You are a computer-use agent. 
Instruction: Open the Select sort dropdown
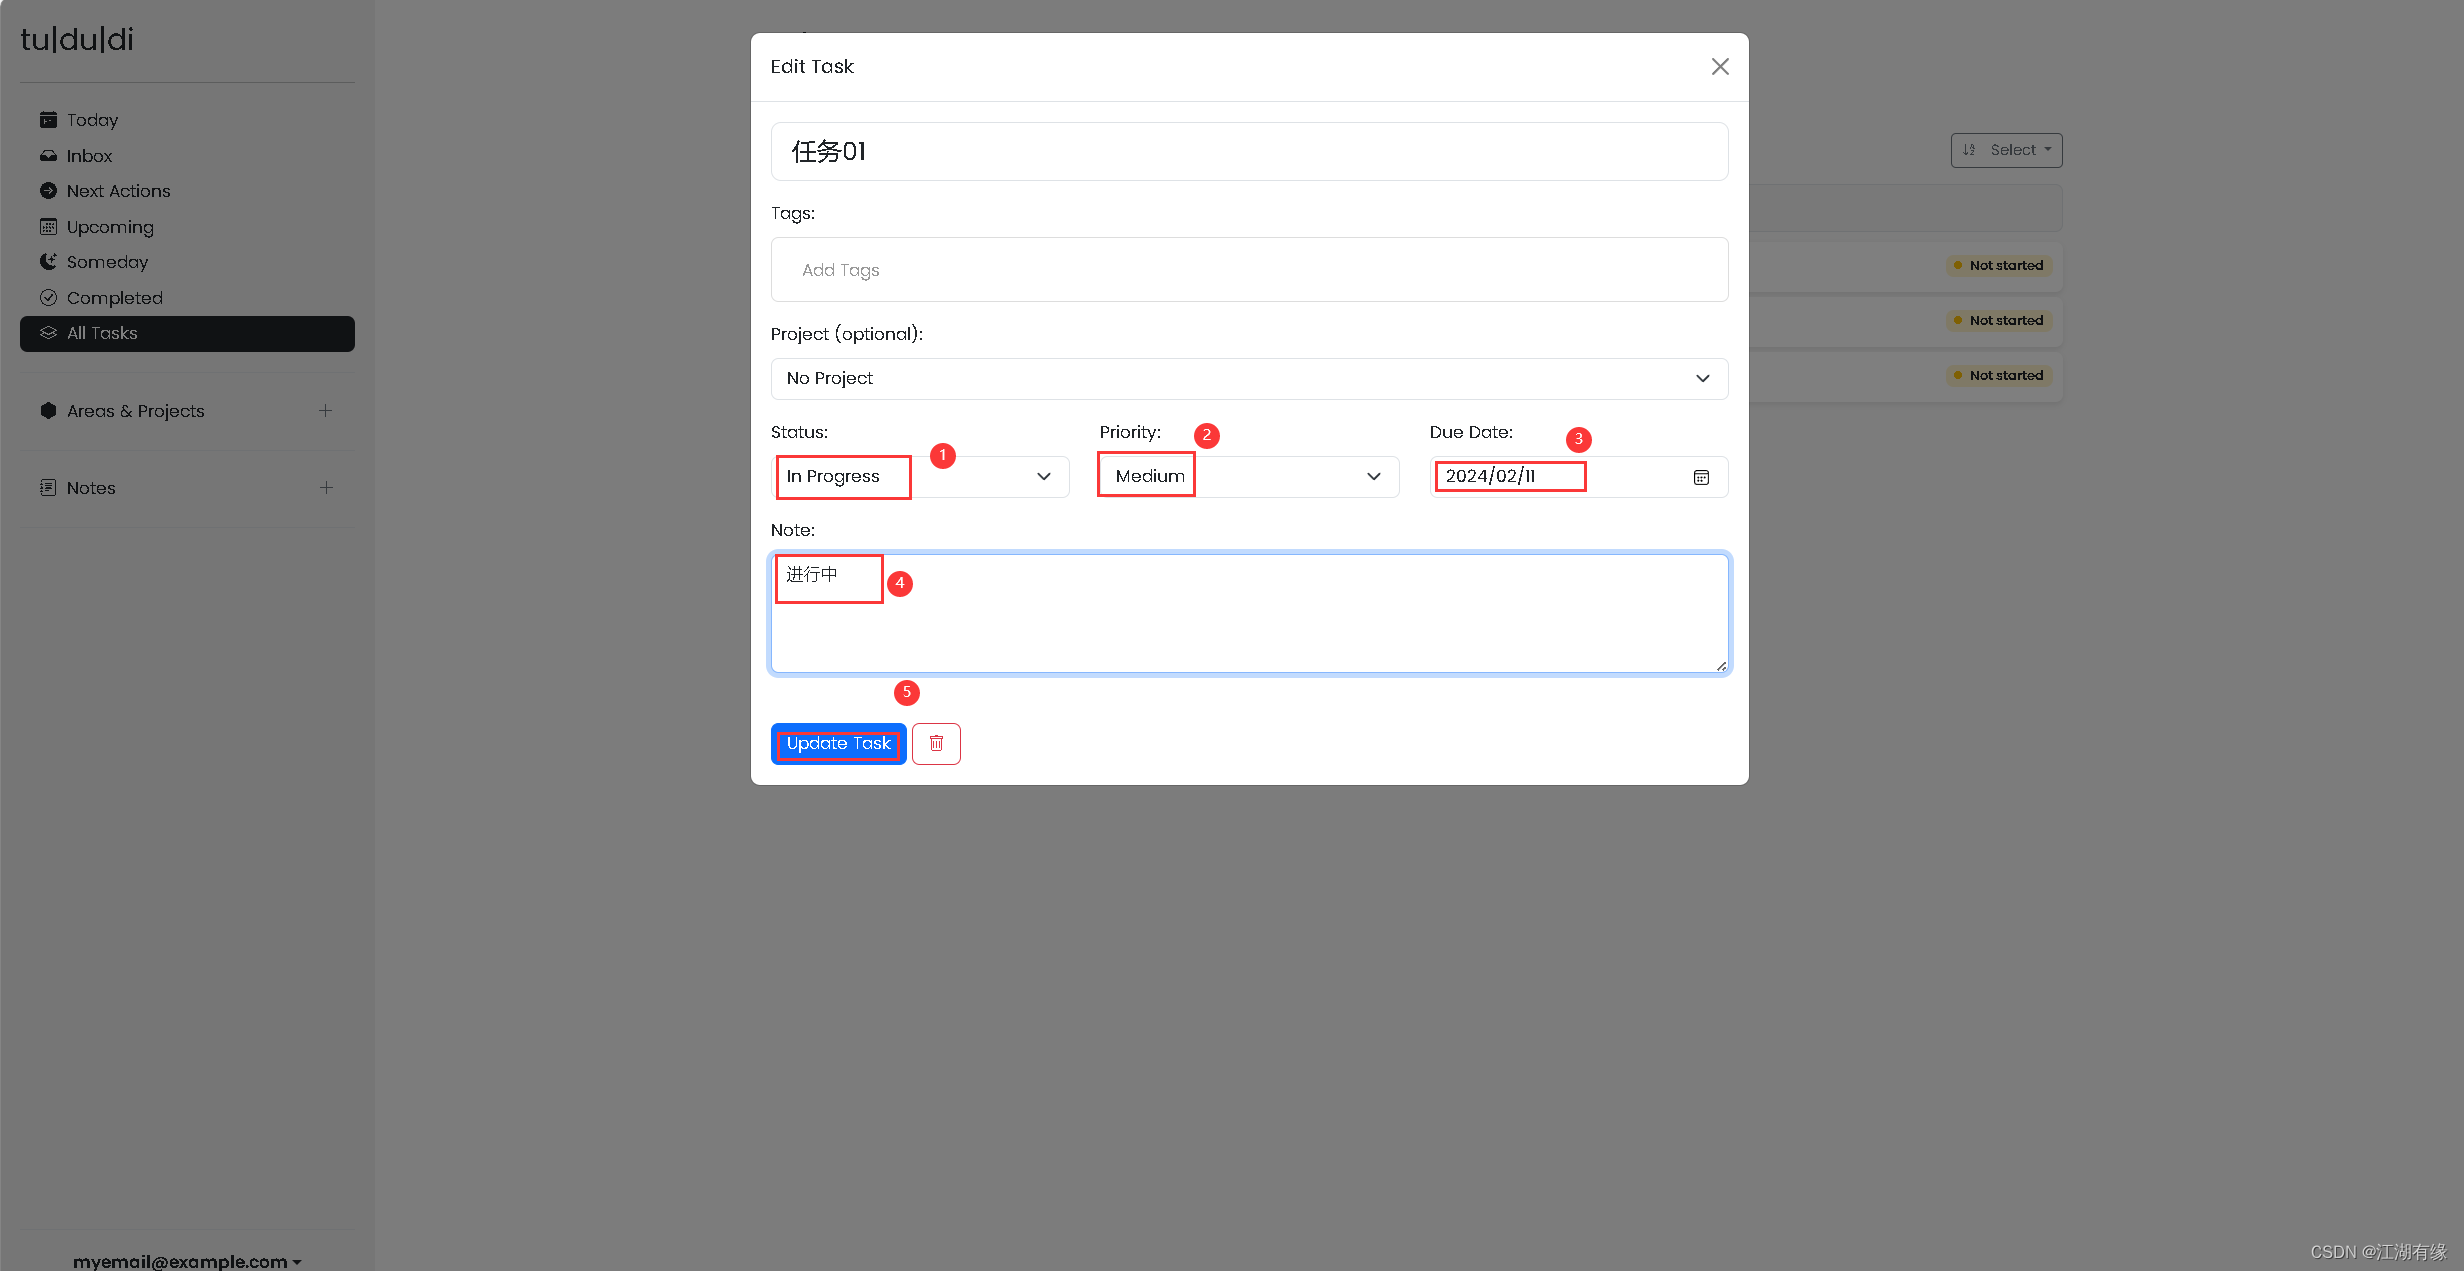pyautogui.click(x=2006, y=150)
